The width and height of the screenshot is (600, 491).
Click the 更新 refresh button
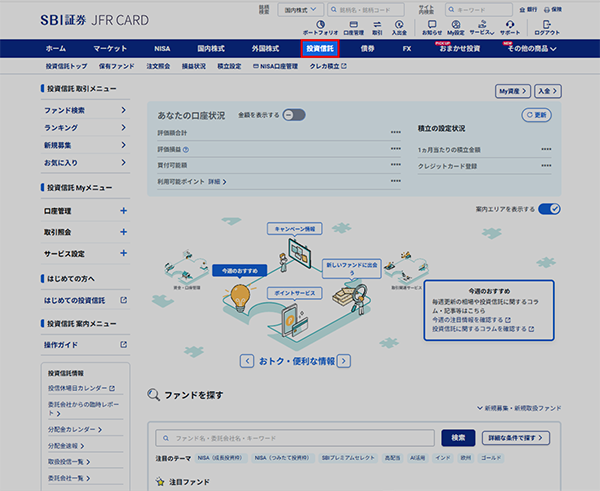point(538,115)
